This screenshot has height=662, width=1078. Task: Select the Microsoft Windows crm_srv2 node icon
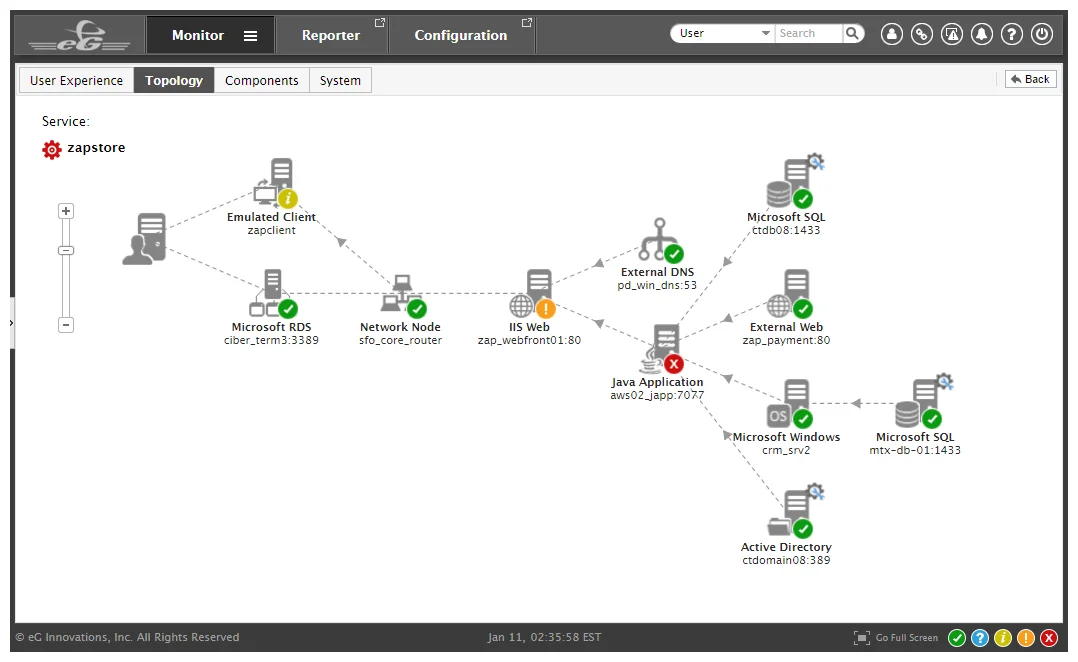click(x=790, y=404)
